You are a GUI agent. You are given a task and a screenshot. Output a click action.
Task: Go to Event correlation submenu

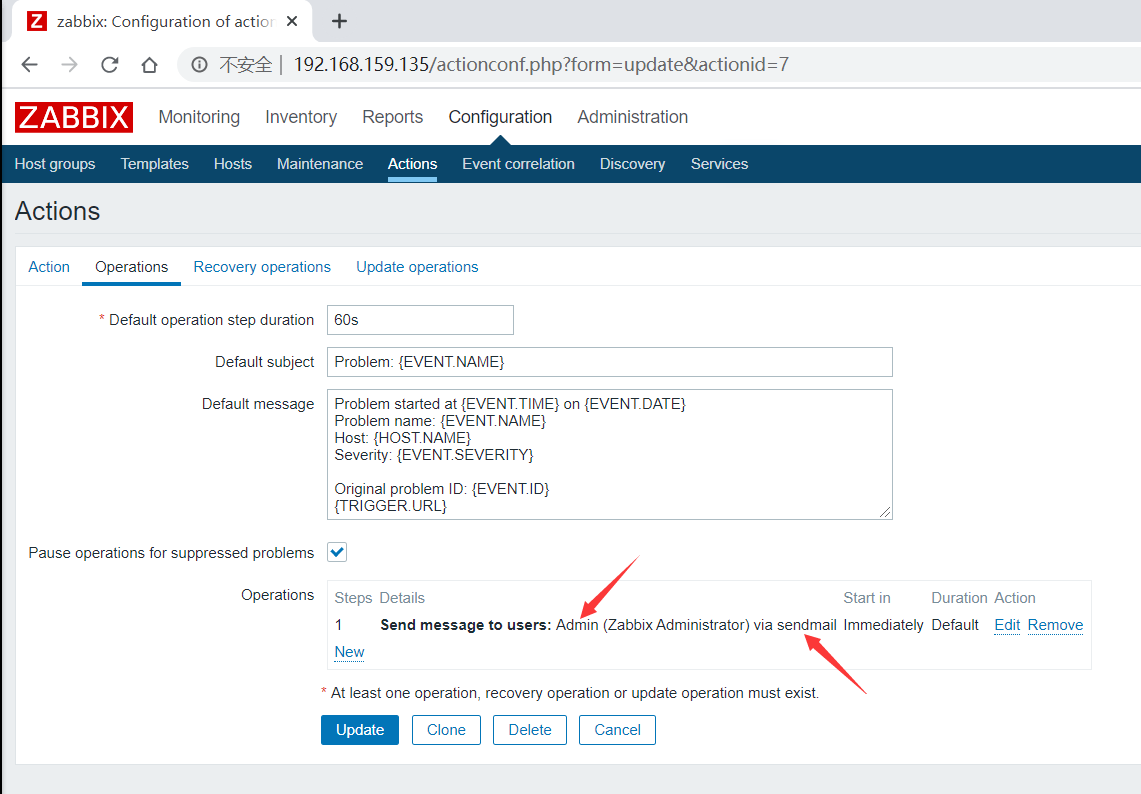point(518,164)
